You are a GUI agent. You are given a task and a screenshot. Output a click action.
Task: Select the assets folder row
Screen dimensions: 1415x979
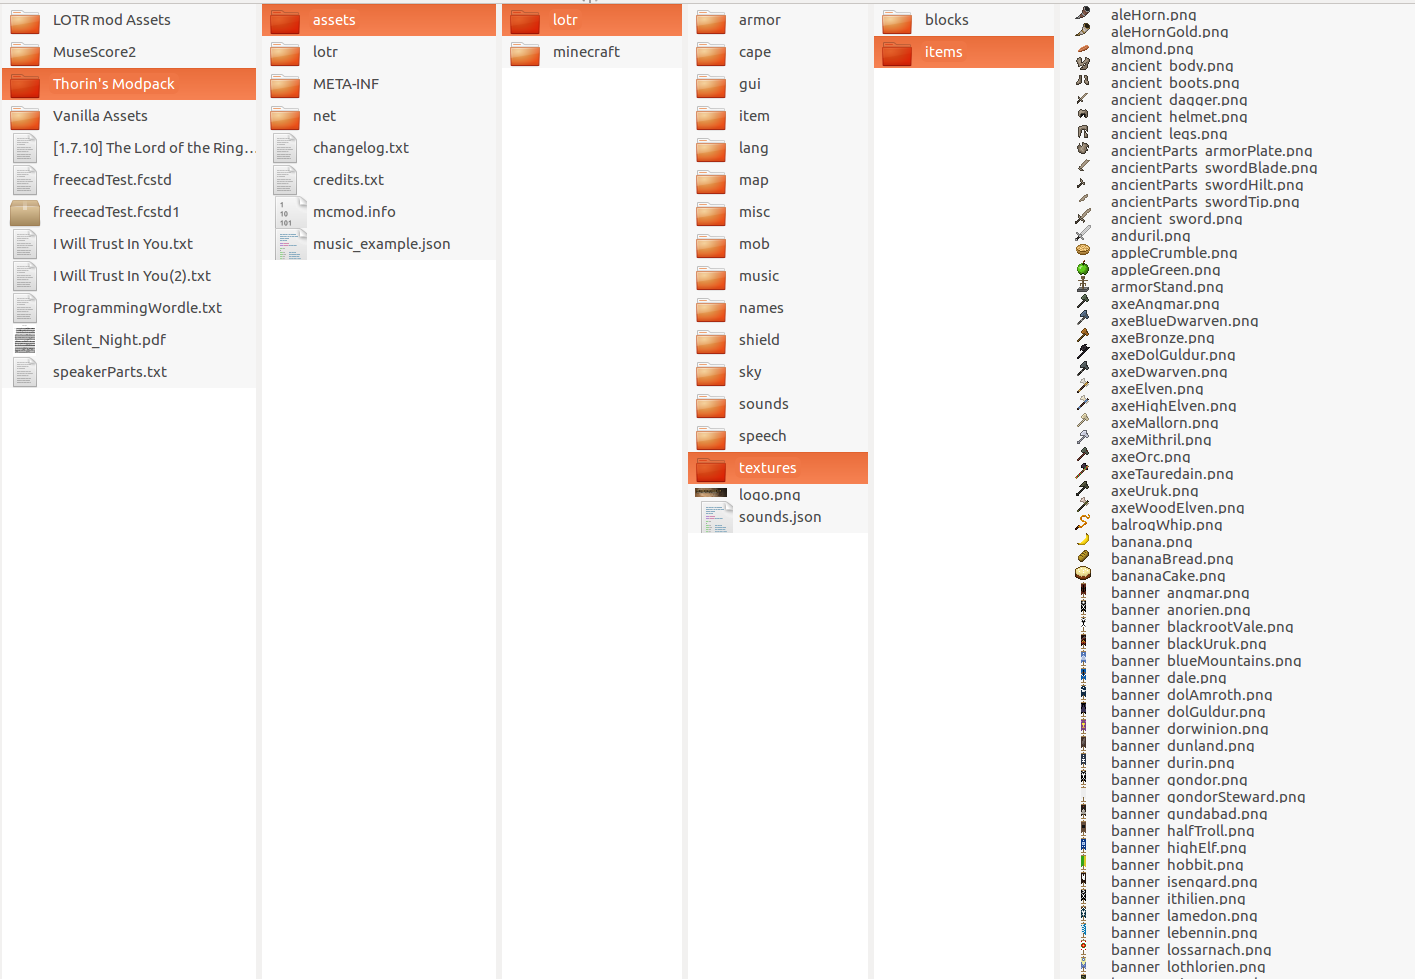[379, 20]
